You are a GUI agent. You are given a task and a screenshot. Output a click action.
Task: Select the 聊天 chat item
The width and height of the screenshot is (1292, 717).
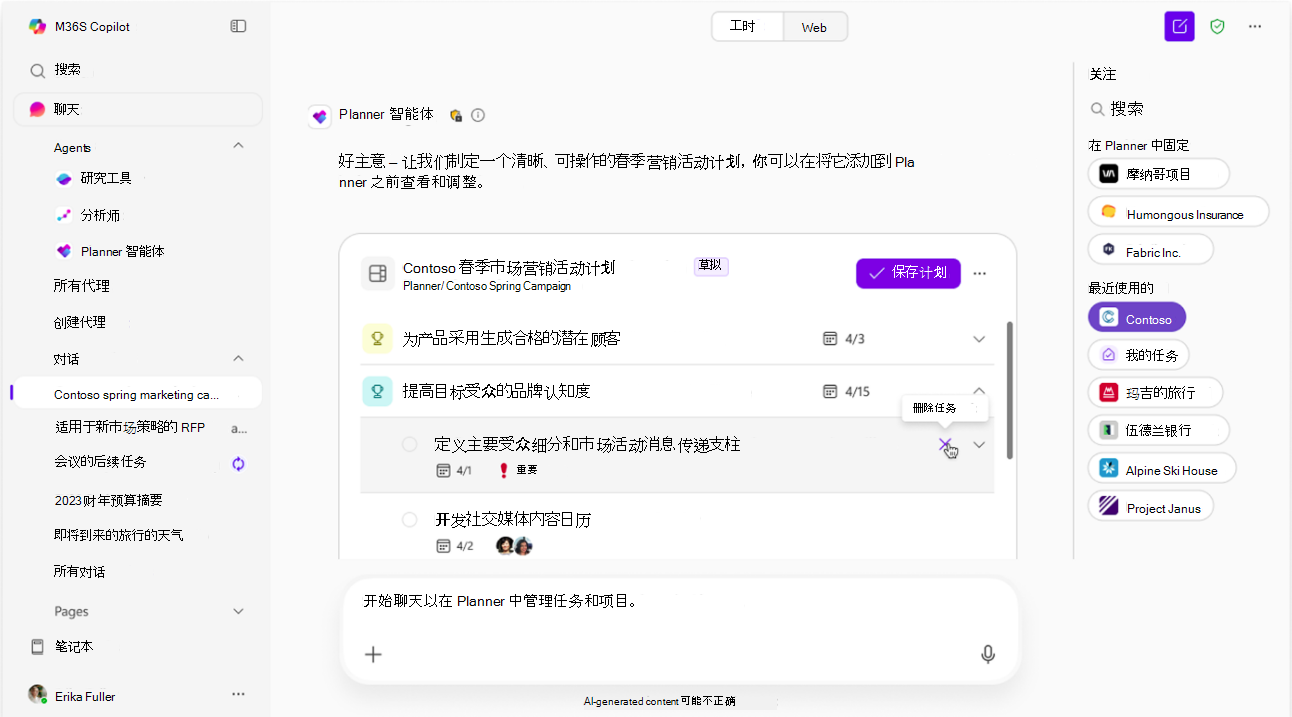pyautogui.click(x=138, y=109)
